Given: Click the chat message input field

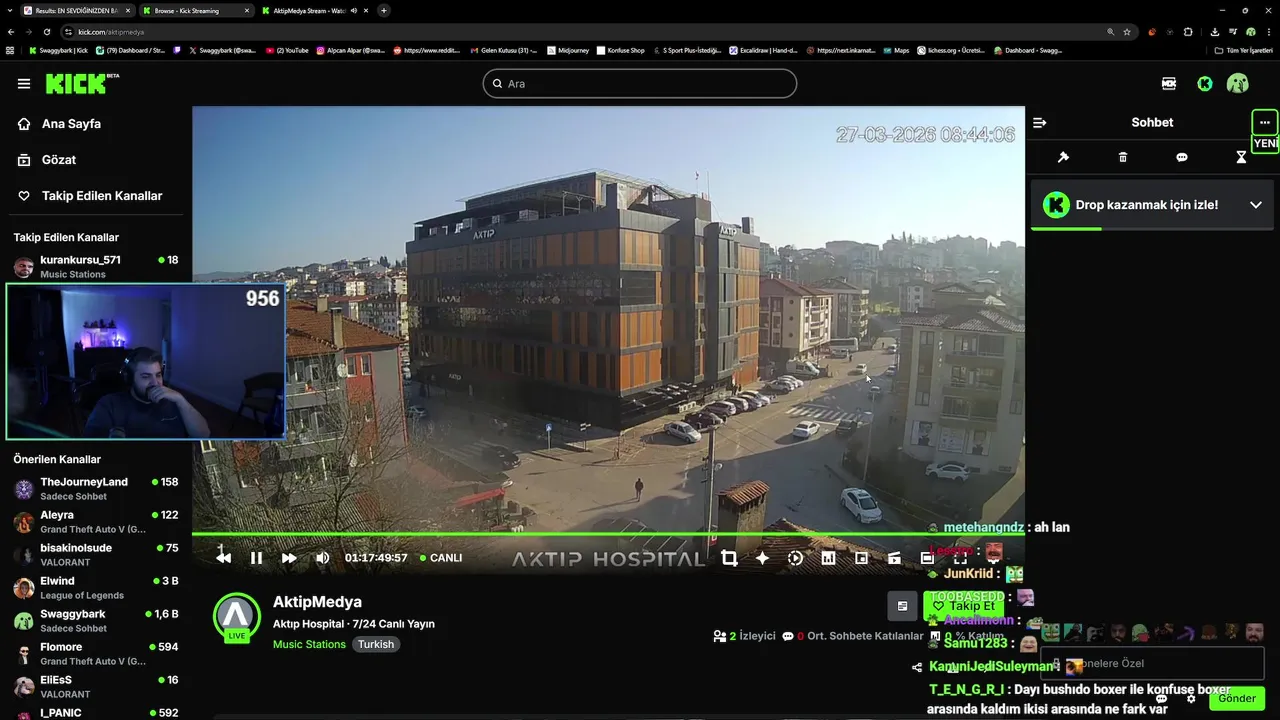Looking at the screenshot, I should tap(1152, 663).
